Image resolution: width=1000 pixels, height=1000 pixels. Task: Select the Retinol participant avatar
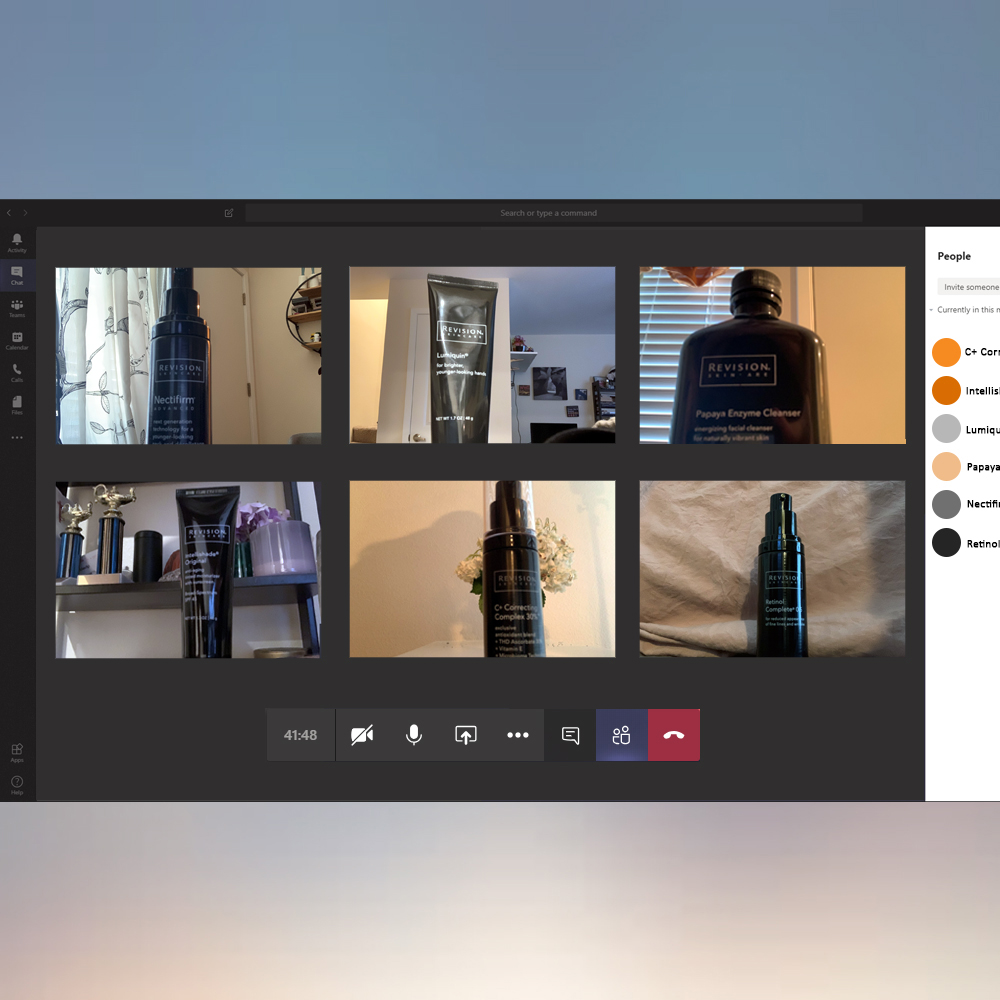click(946, 543)
